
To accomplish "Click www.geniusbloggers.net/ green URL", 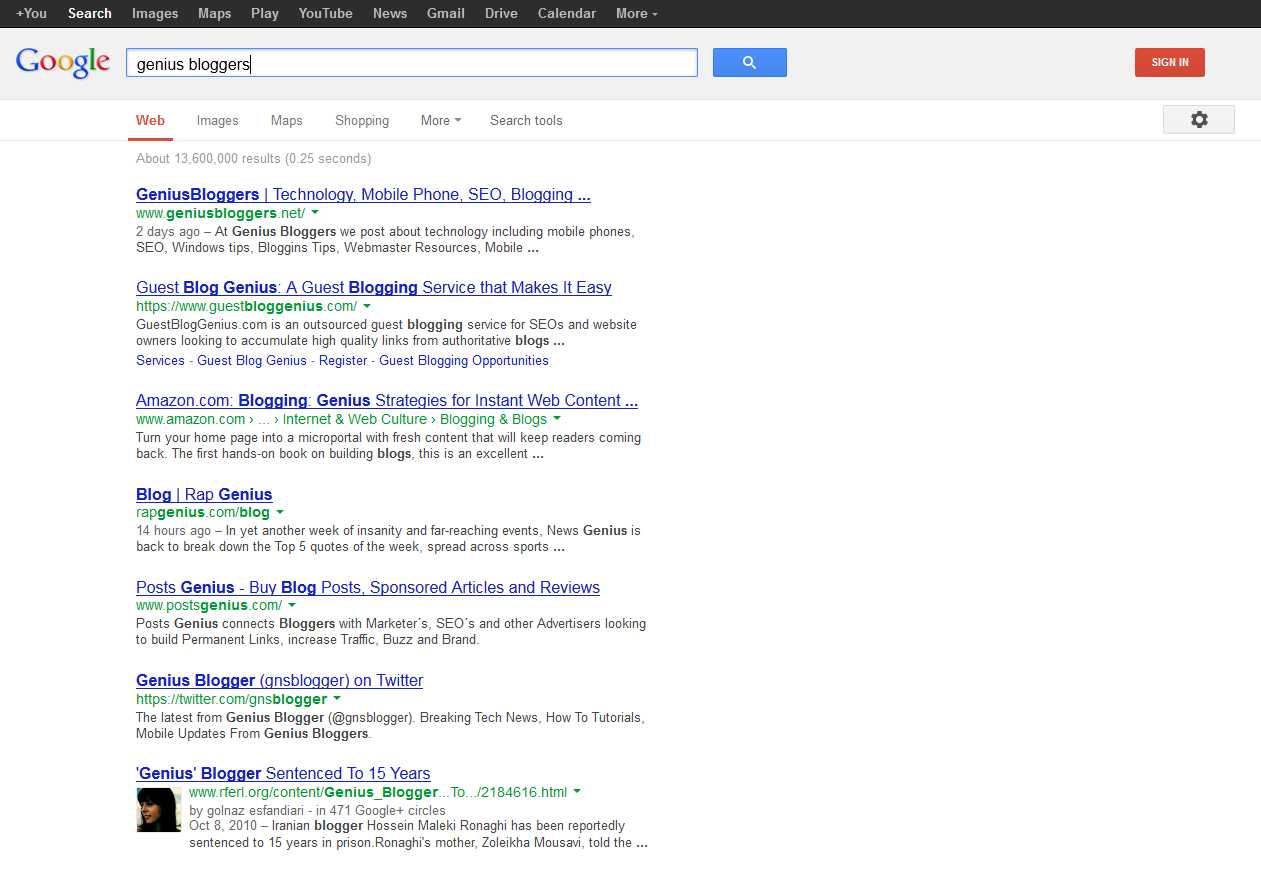I will [x=220, y=213].
